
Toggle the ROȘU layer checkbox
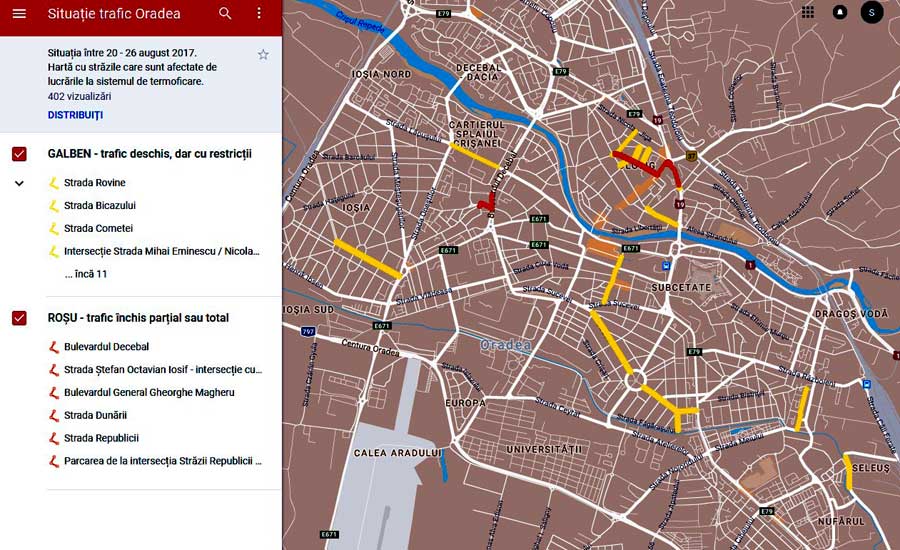tap(19, 318)
